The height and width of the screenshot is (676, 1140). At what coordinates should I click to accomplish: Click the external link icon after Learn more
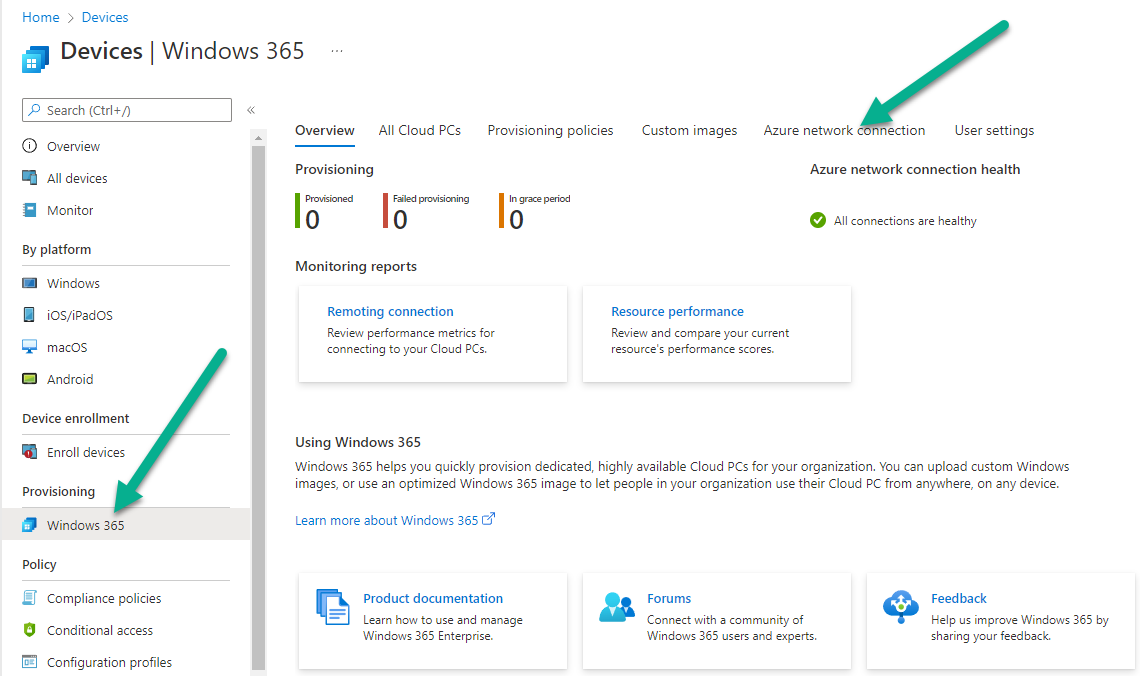[x=489, y=519]
